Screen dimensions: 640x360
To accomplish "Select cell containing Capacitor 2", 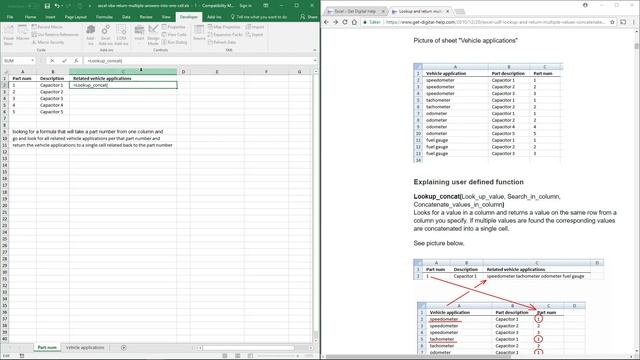I will 53,92.
